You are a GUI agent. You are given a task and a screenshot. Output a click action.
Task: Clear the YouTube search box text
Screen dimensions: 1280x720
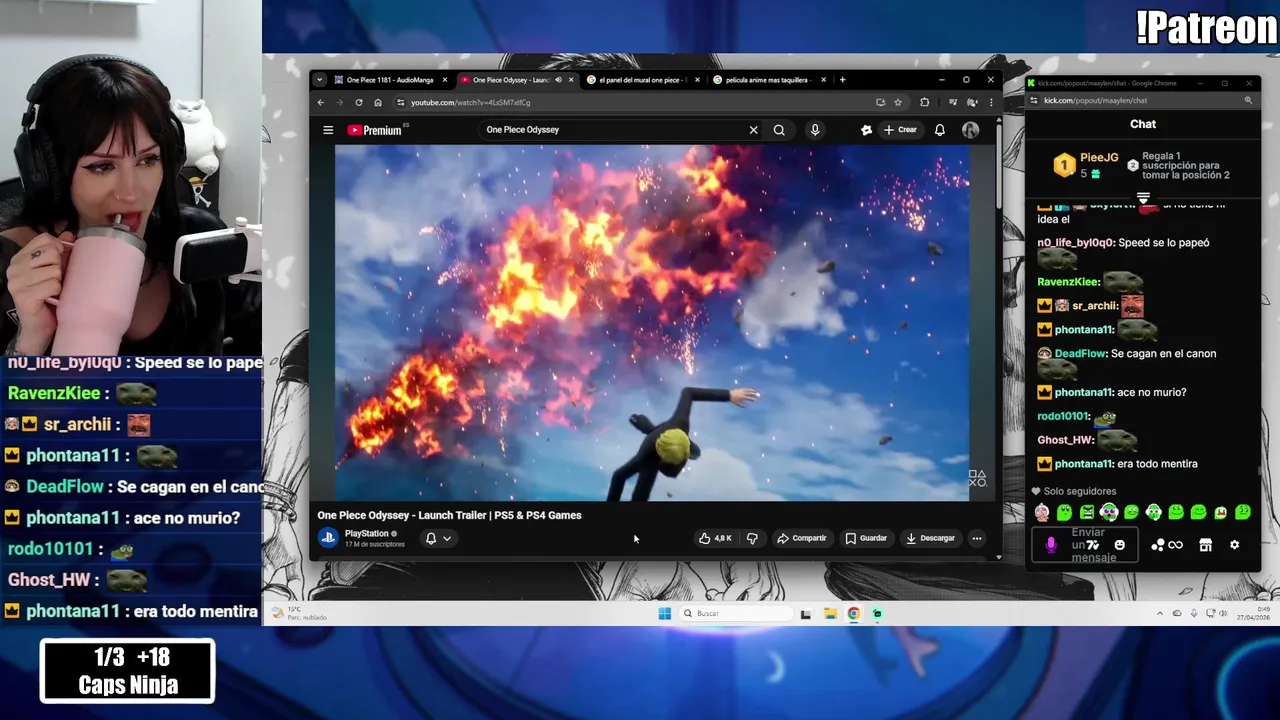tap(754, 130)
